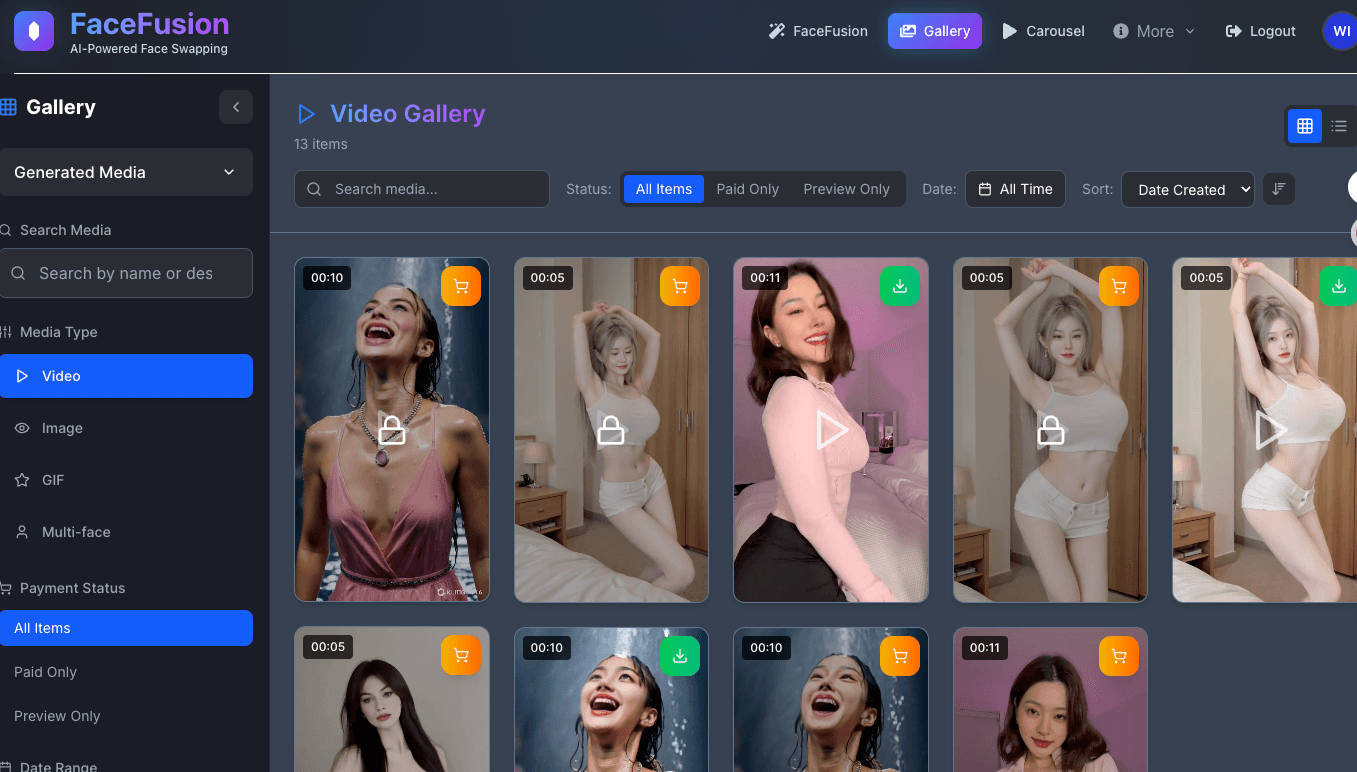Select the GIF media type filter
The width and height of the screenshot is (1357, 772).
tap(51, 480)
